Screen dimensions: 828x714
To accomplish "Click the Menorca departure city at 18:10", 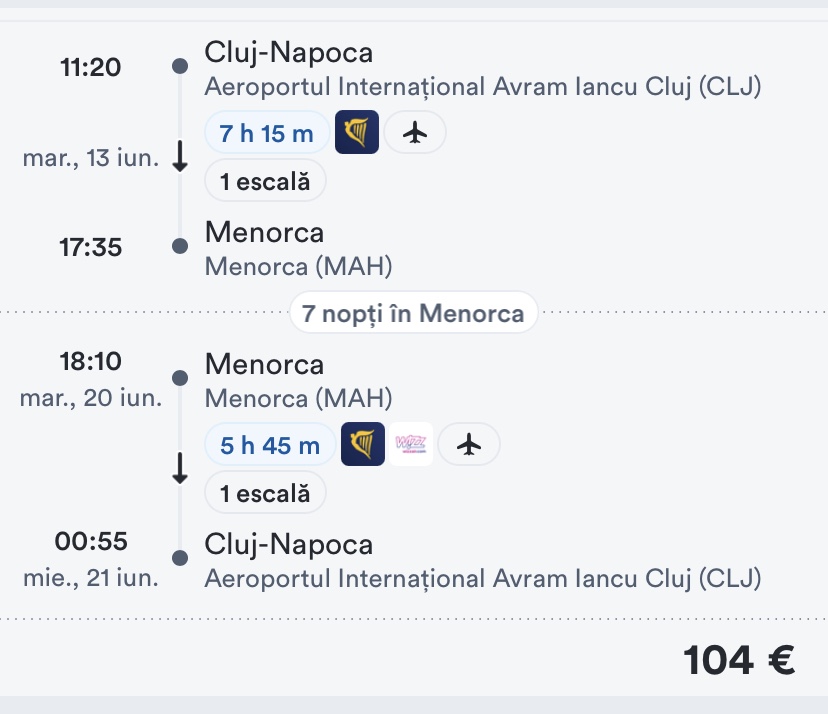I will pyautogui.click(x=264, y=364).
